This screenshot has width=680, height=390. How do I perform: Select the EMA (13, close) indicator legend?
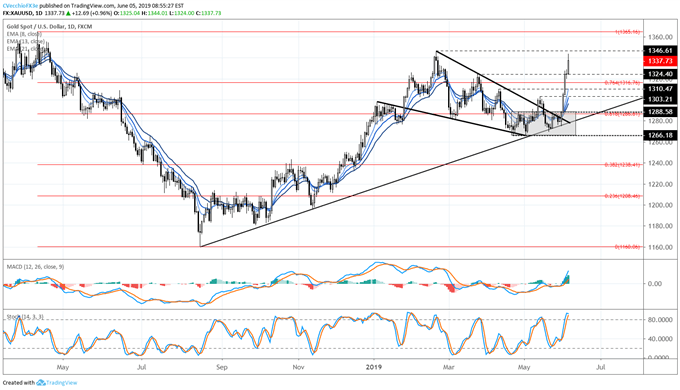coord(25,41)
